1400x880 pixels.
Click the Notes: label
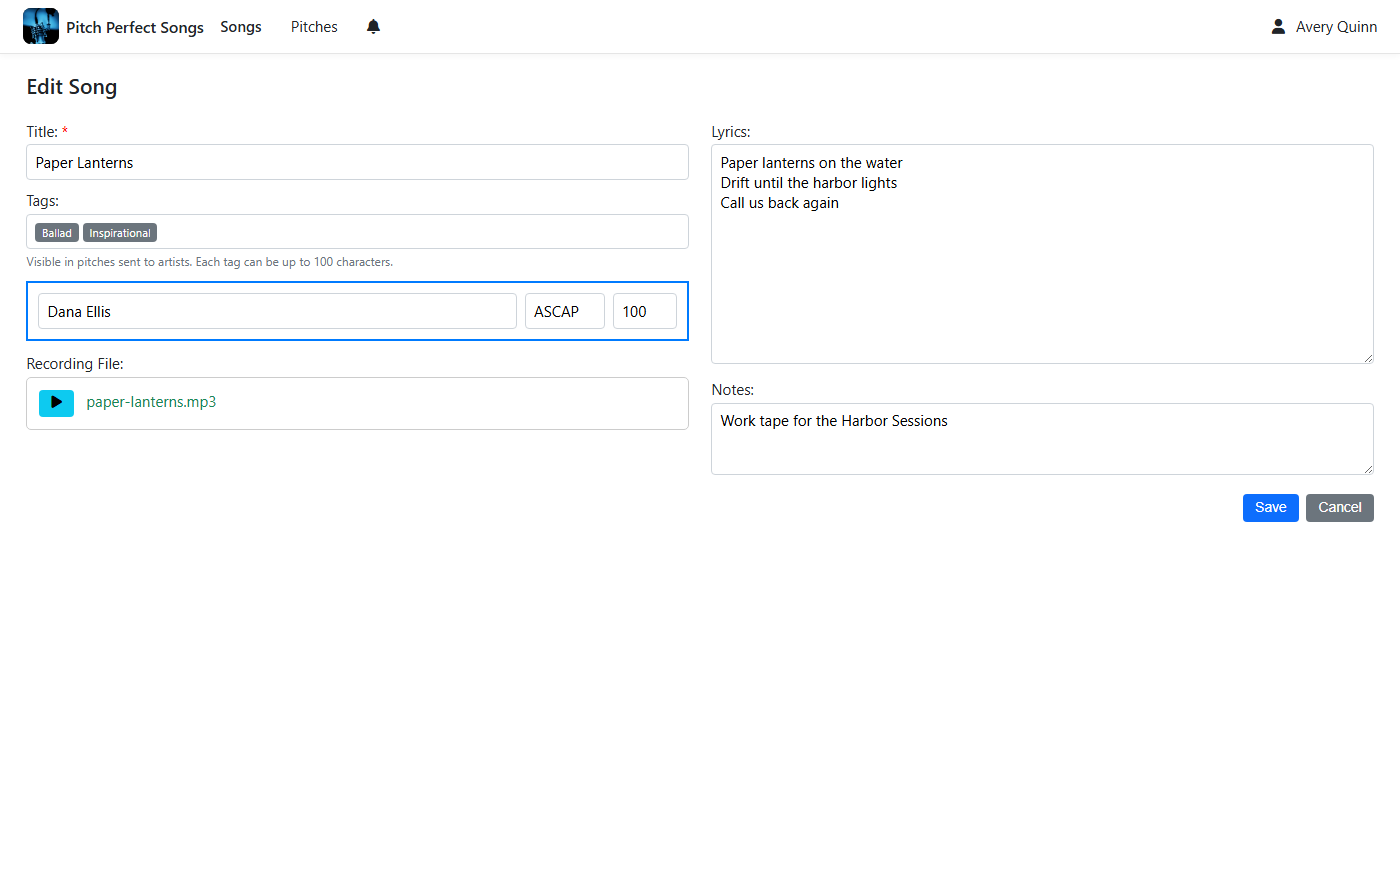coord(733,390)
